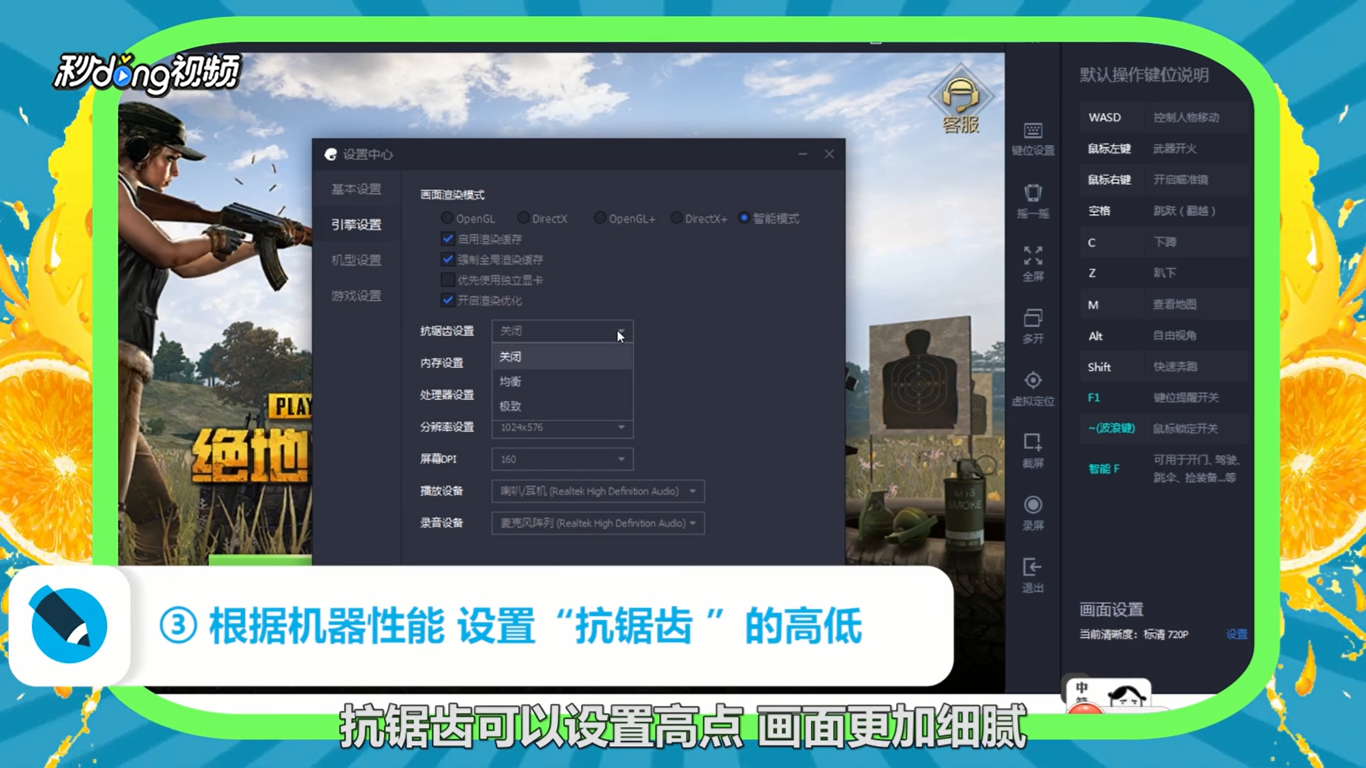The width and height of the screenshot is (1366, 768).
Task: Uncheck 强制全局渲染缓存 checkbox
Action: tap(448, 259)
